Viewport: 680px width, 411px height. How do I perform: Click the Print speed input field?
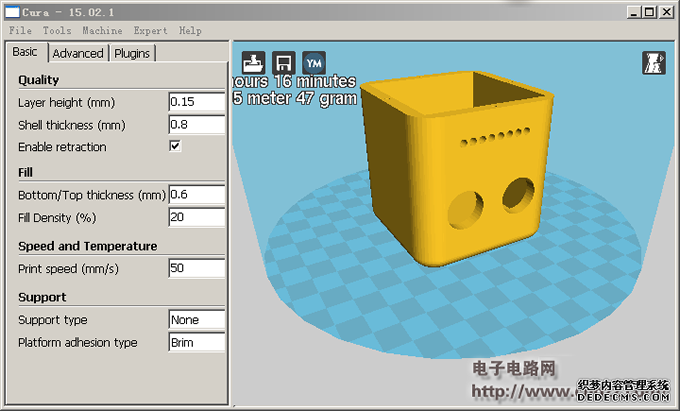point(196,268)
